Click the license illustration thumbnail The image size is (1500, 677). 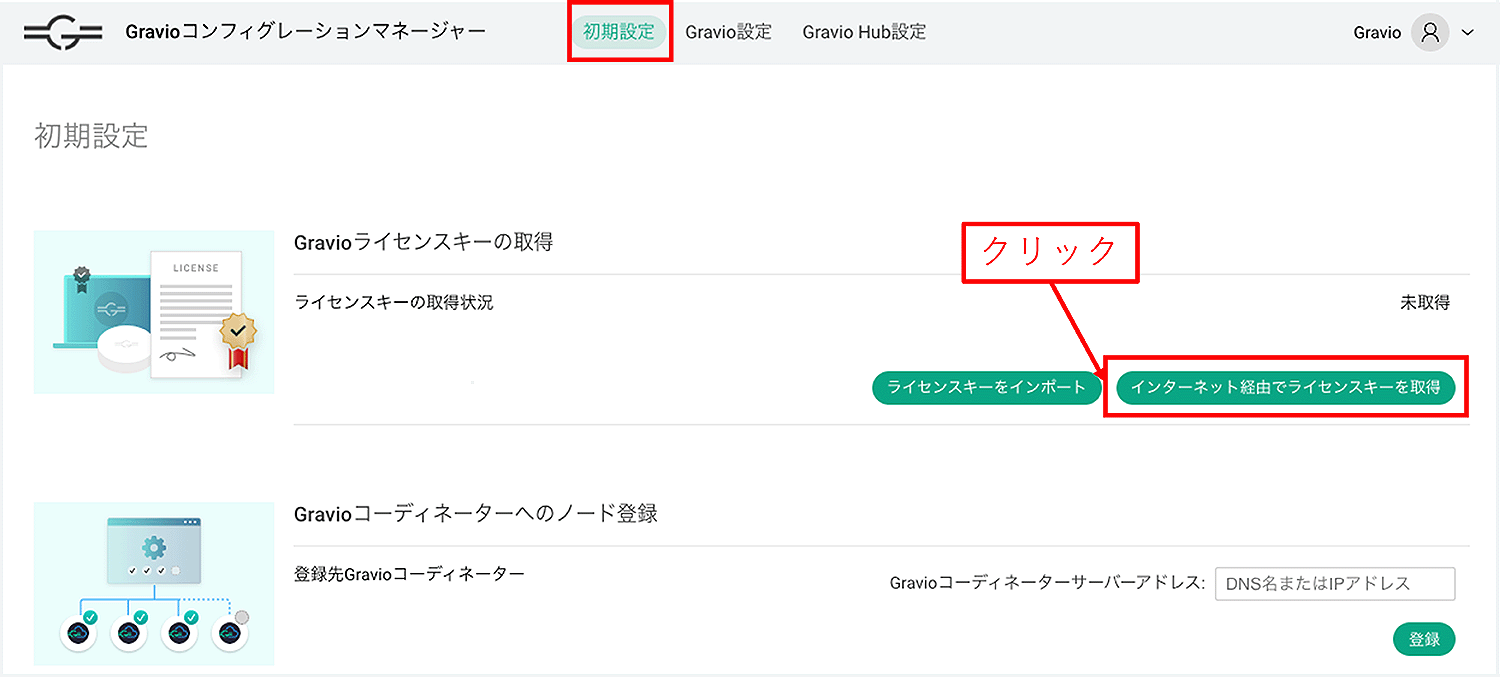(154, 312)
